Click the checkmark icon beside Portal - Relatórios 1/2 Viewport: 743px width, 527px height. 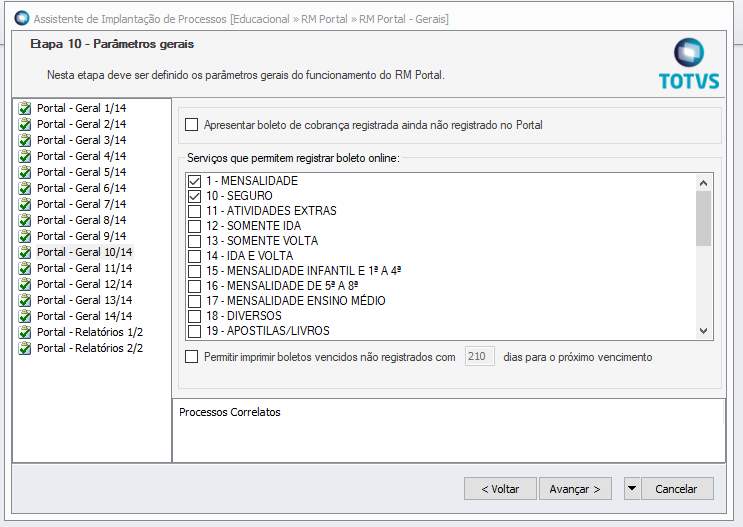click(26, 332)
